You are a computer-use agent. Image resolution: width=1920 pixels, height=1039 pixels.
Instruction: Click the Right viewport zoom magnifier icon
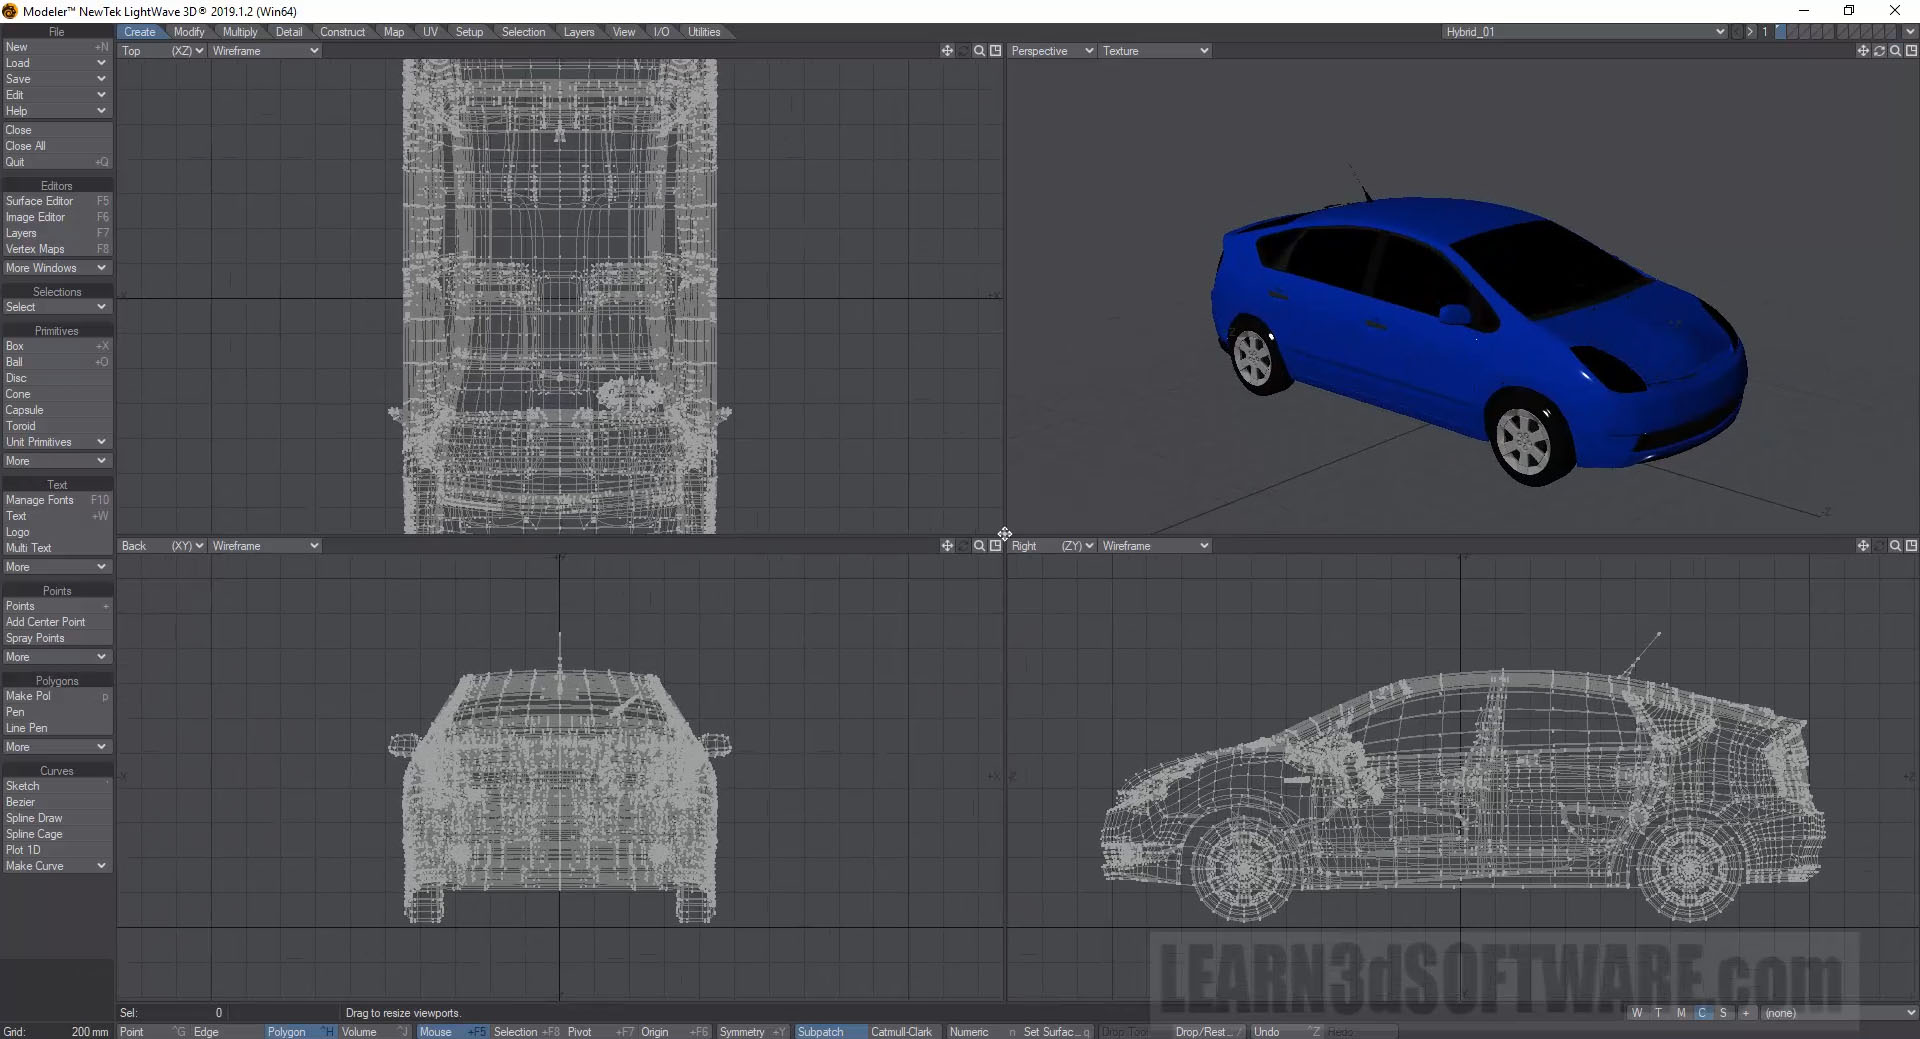1895,546
